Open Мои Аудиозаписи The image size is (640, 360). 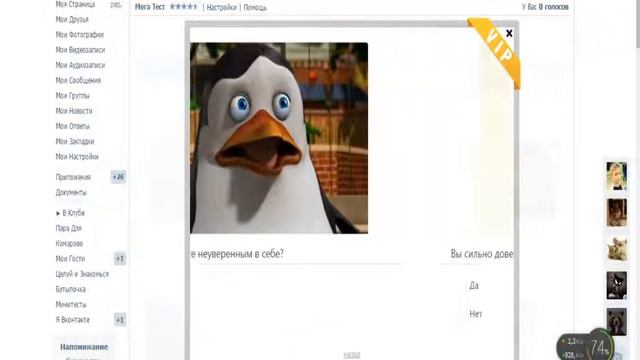coord(80,65)
